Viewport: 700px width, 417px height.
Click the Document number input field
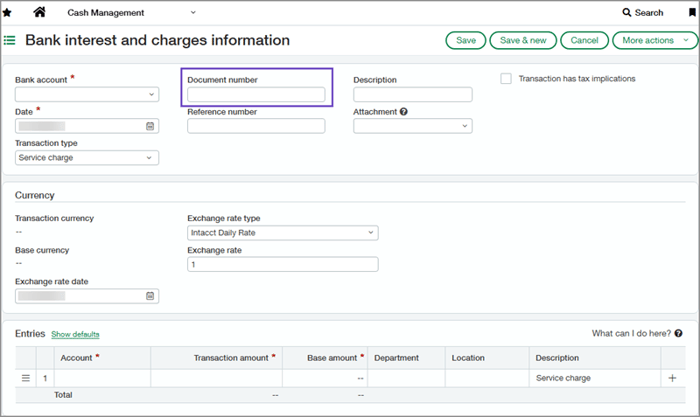pyautogui.click(x=256, y=95)
